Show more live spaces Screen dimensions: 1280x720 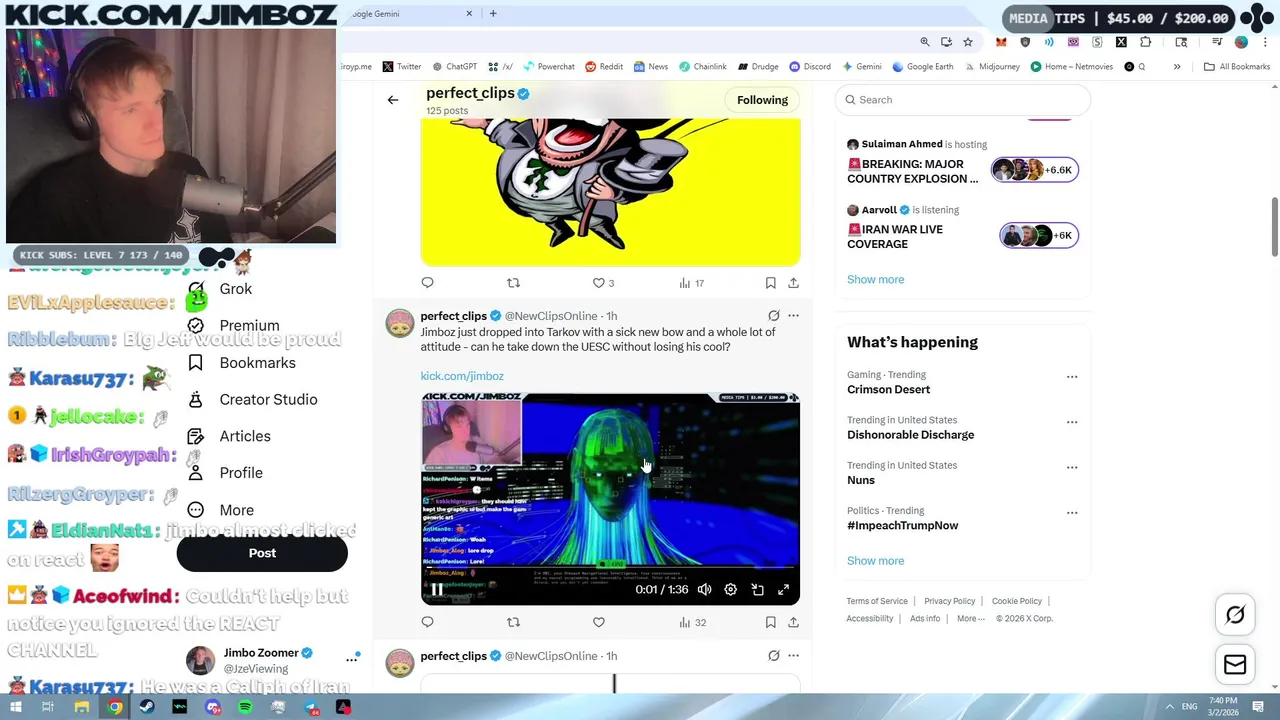pyautogui.click(x=875, y=280)
